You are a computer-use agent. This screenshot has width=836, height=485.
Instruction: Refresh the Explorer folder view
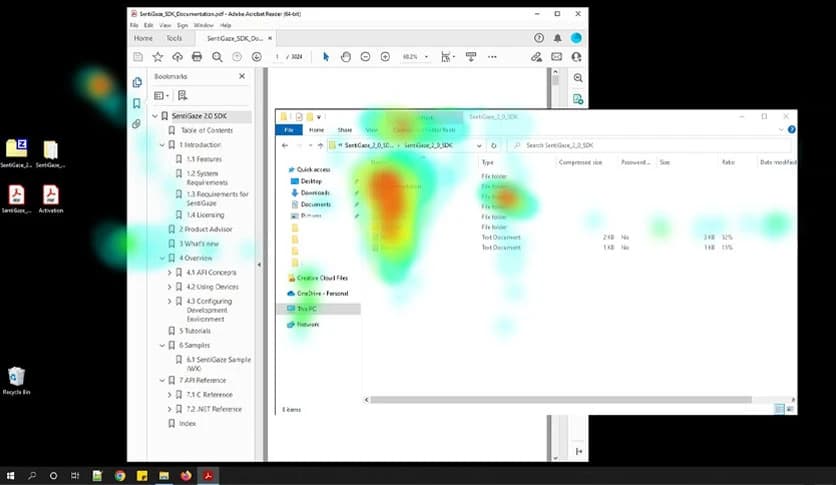click(x=494, y=146)
